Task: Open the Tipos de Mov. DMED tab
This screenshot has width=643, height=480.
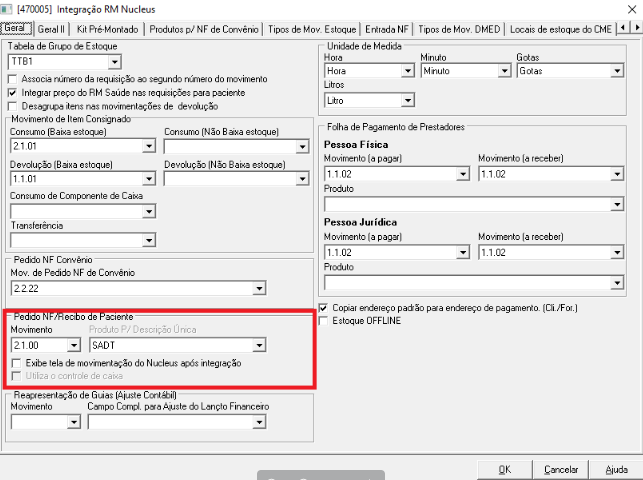Action: tap(459, 29)
